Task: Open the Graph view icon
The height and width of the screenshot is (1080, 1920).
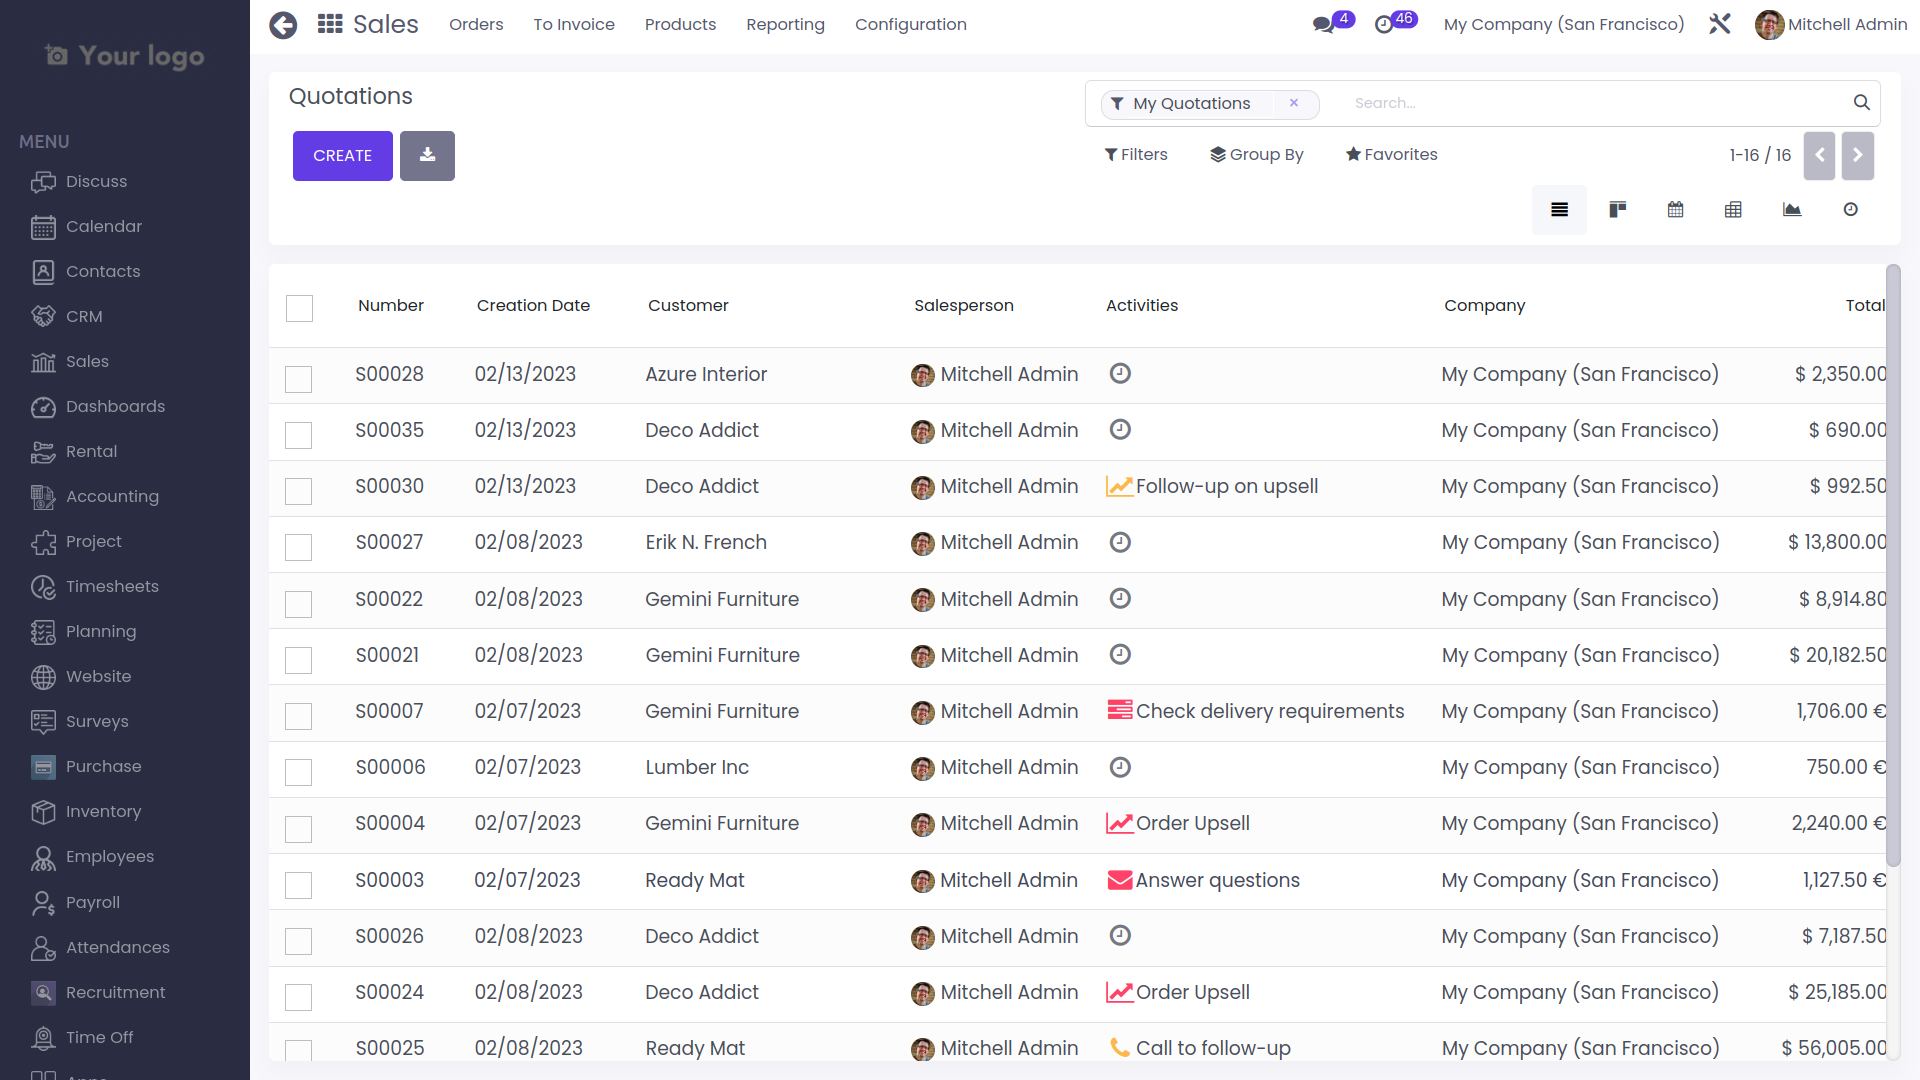Action: point(1791,209)
